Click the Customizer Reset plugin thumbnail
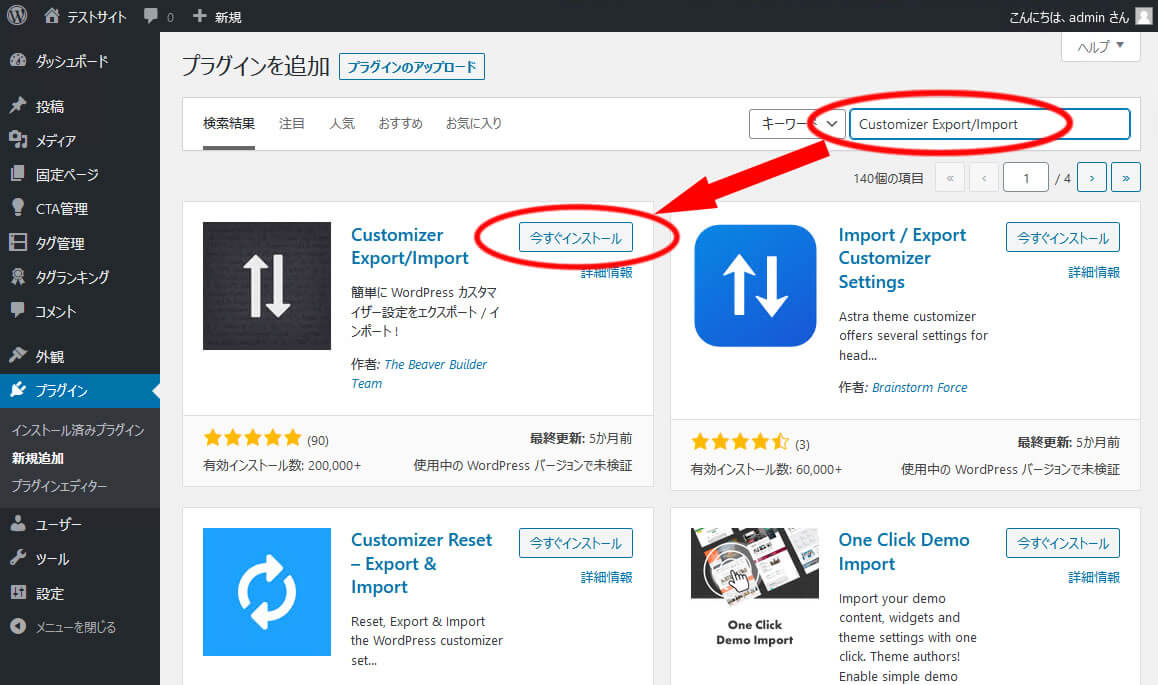The image size is (1158, 685). (267, 591)
